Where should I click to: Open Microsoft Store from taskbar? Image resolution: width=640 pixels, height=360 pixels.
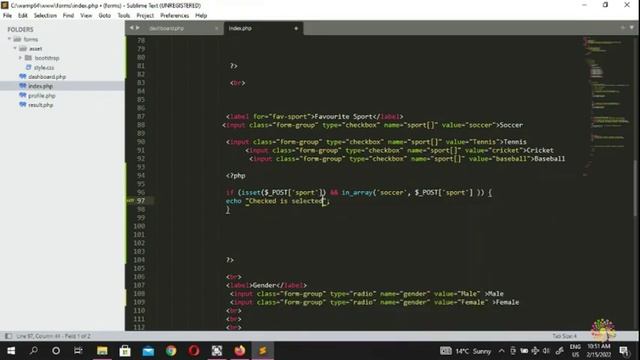125,351
